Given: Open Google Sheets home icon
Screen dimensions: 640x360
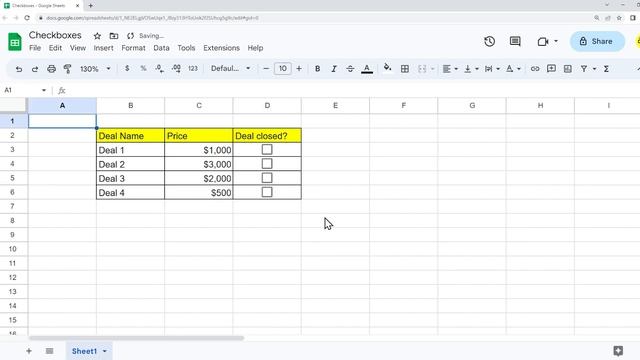Looking at the screenshot, I should (15, 42).
